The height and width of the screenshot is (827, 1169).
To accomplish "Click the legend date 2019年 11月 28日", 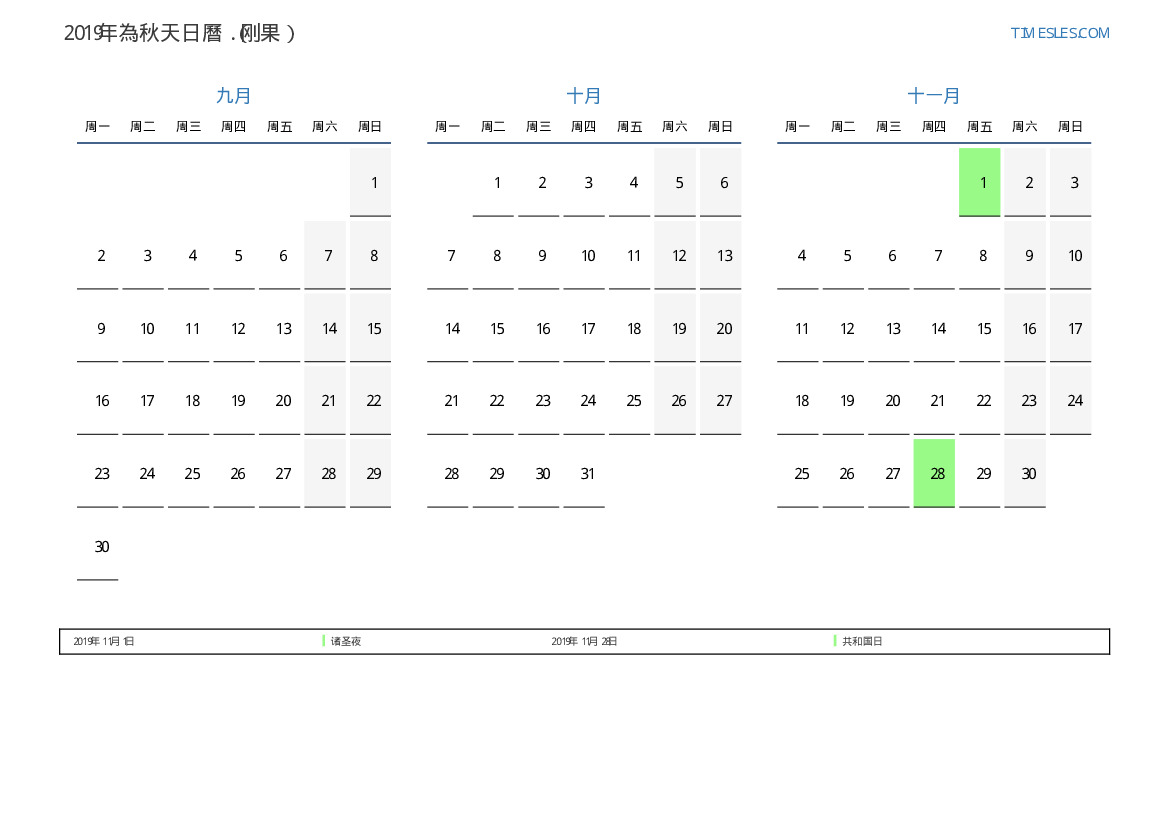I will 584,641.
